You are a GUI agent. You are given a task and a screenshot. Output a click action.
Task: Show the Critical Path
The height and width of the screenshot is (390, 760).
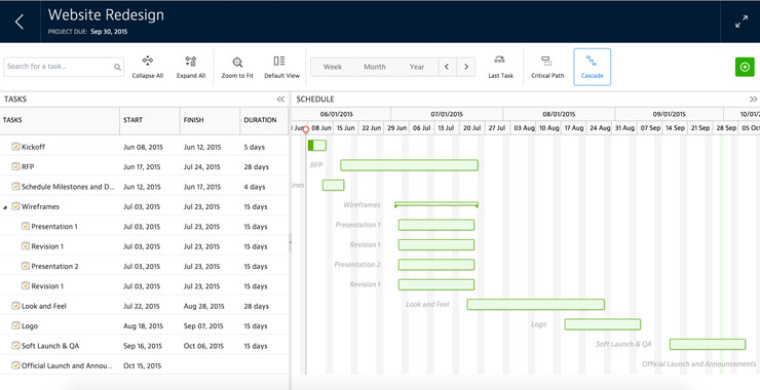pyautogui.click(x=547, y=67)
